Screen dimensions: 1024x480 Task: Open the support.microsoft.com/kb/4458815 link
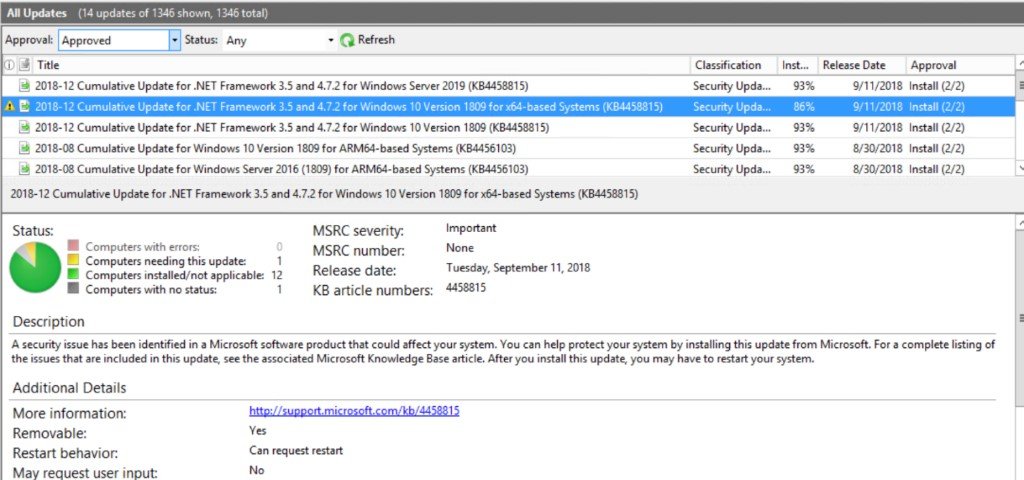click(354, 411)
